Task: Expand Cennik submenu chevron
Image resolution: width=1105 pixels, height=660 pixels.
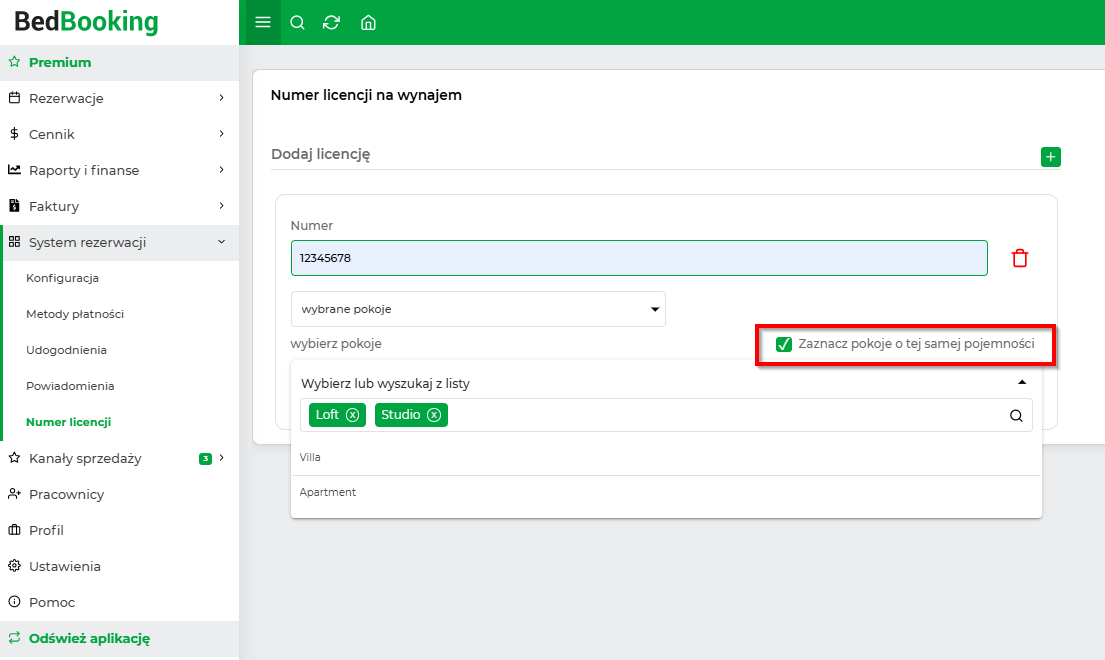Action: (x=221, y=134)
